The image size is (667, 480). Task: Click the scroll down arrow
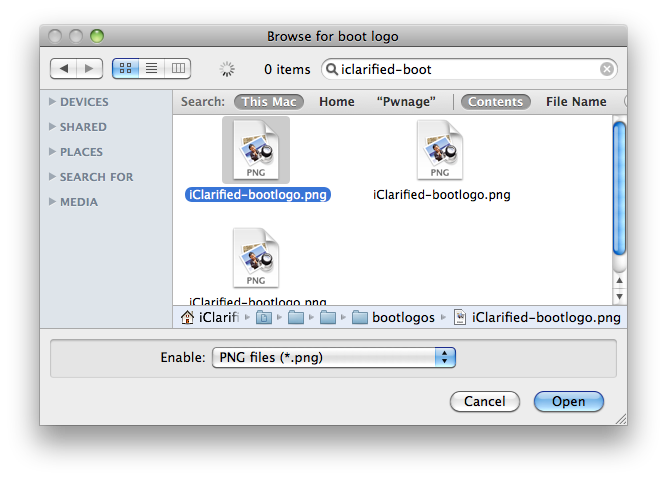pyautogui.click(x=619, y=297)
